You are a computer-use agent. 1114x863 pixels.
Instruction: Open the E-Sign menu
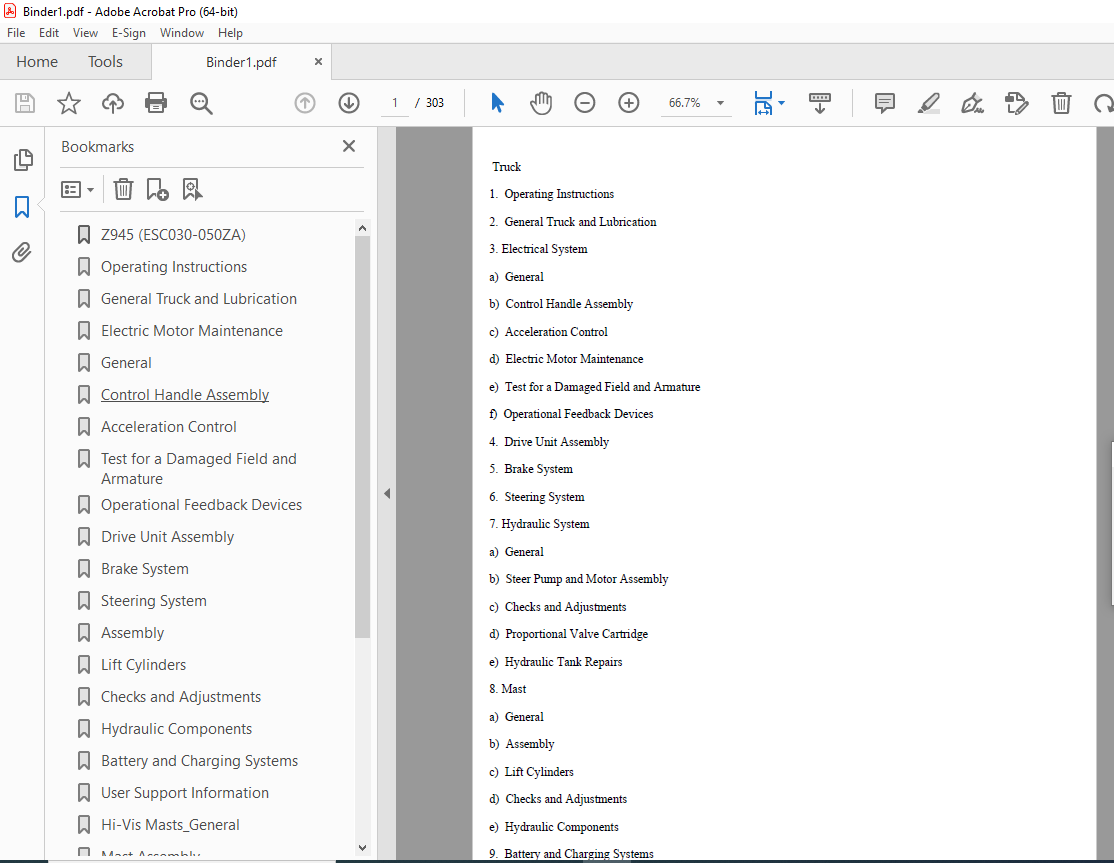[x=129, y=33]
